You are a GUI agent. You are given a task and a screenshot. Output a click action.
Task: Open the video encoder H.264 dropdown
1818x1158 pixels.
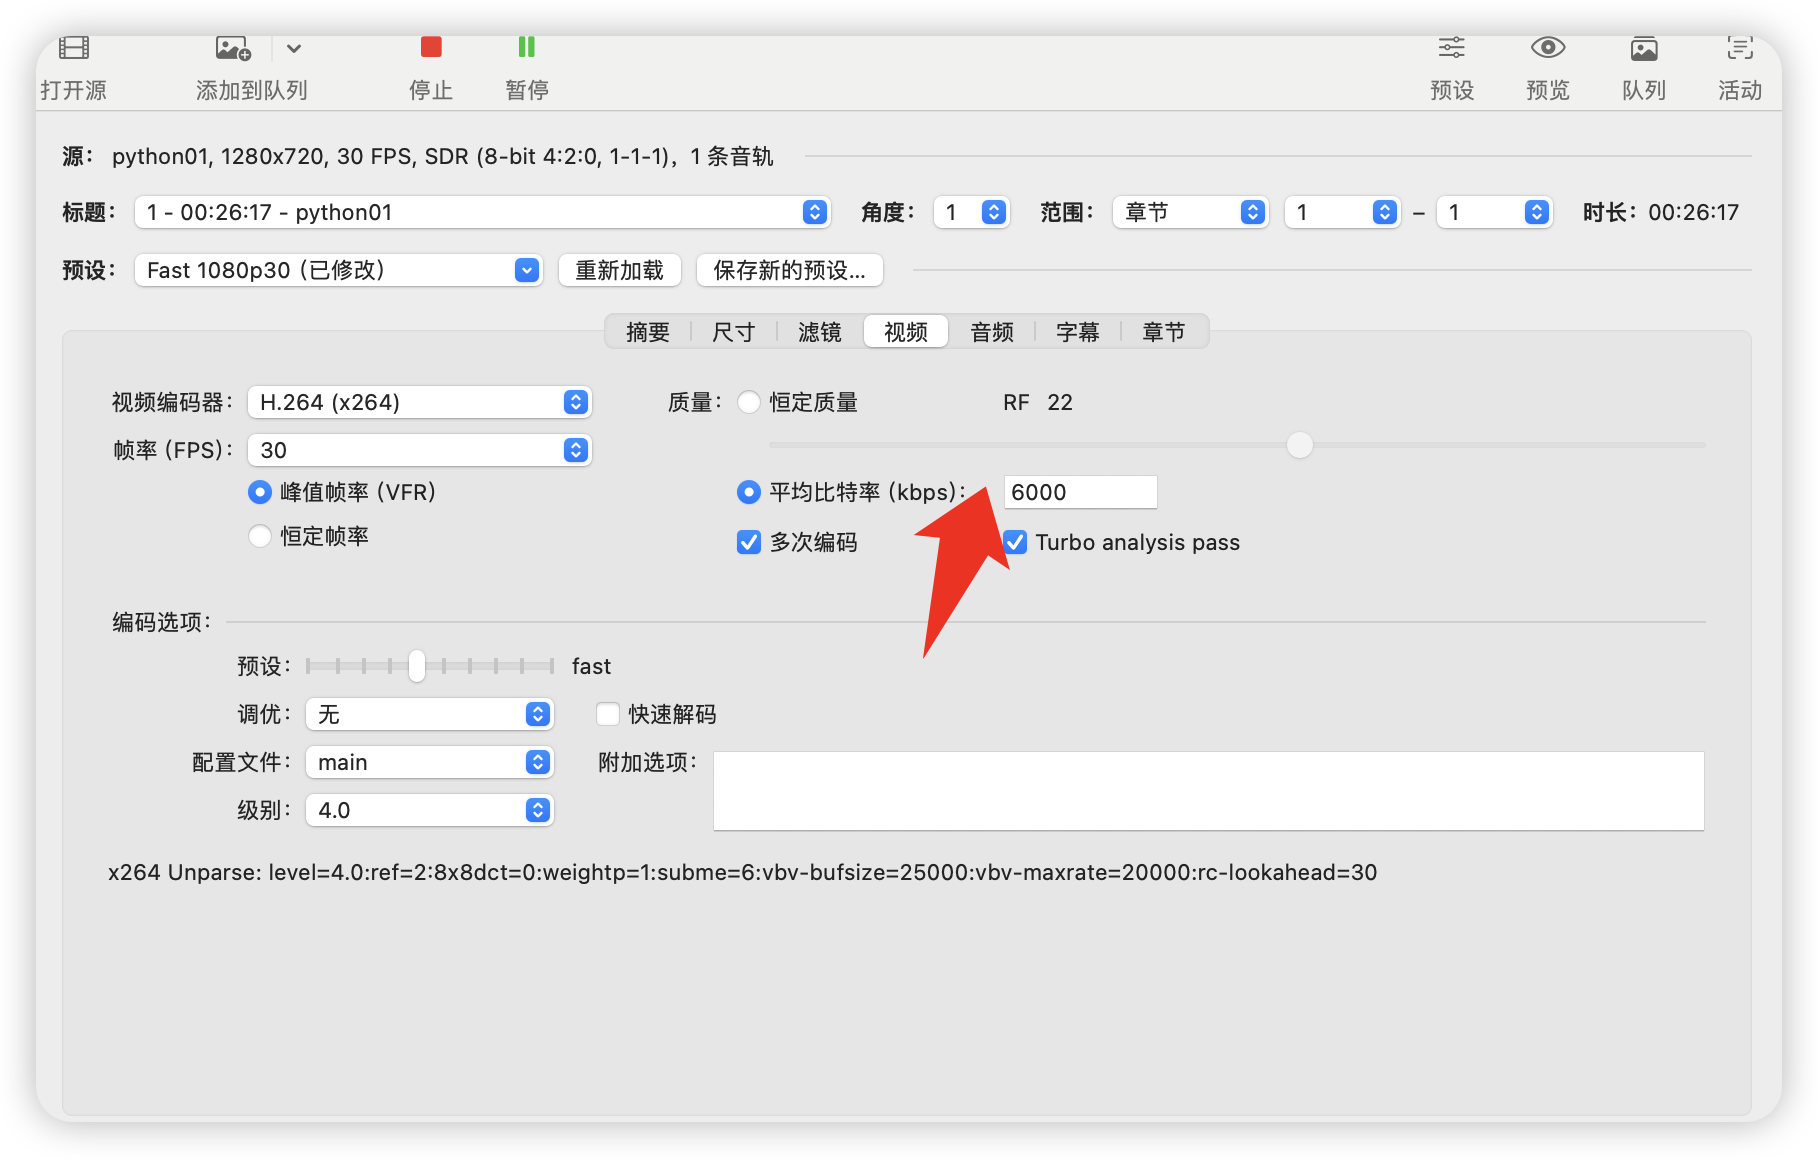pyautogui.click(x=420, y=402)
